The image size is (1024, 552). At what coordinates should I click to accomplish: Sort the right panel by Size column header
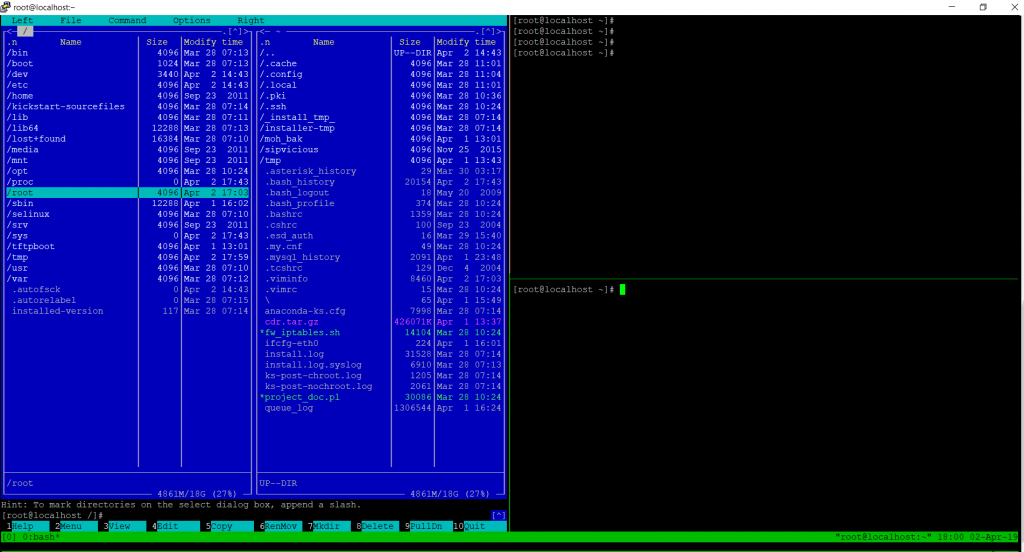point(410,42)
